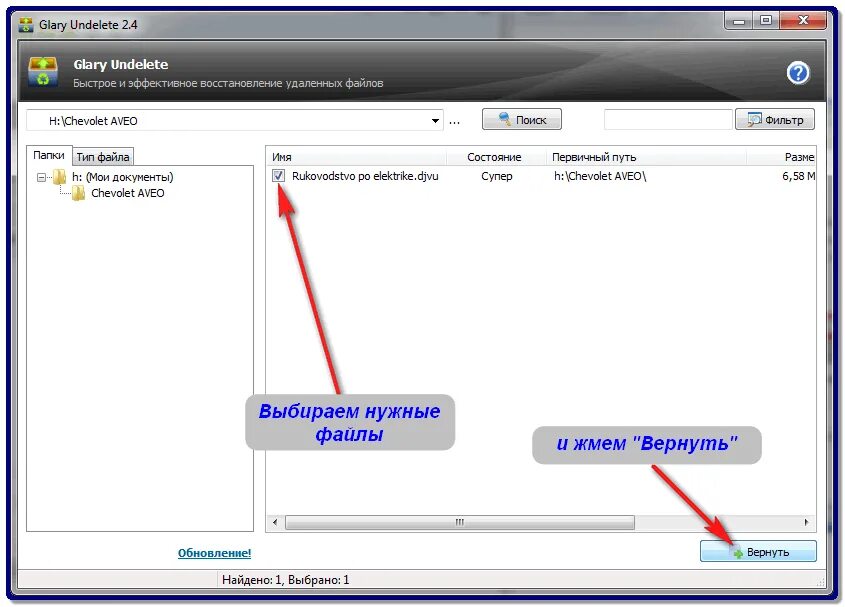
Task: Click the 6,58 М size cell
Action: (x=799, y=176)
